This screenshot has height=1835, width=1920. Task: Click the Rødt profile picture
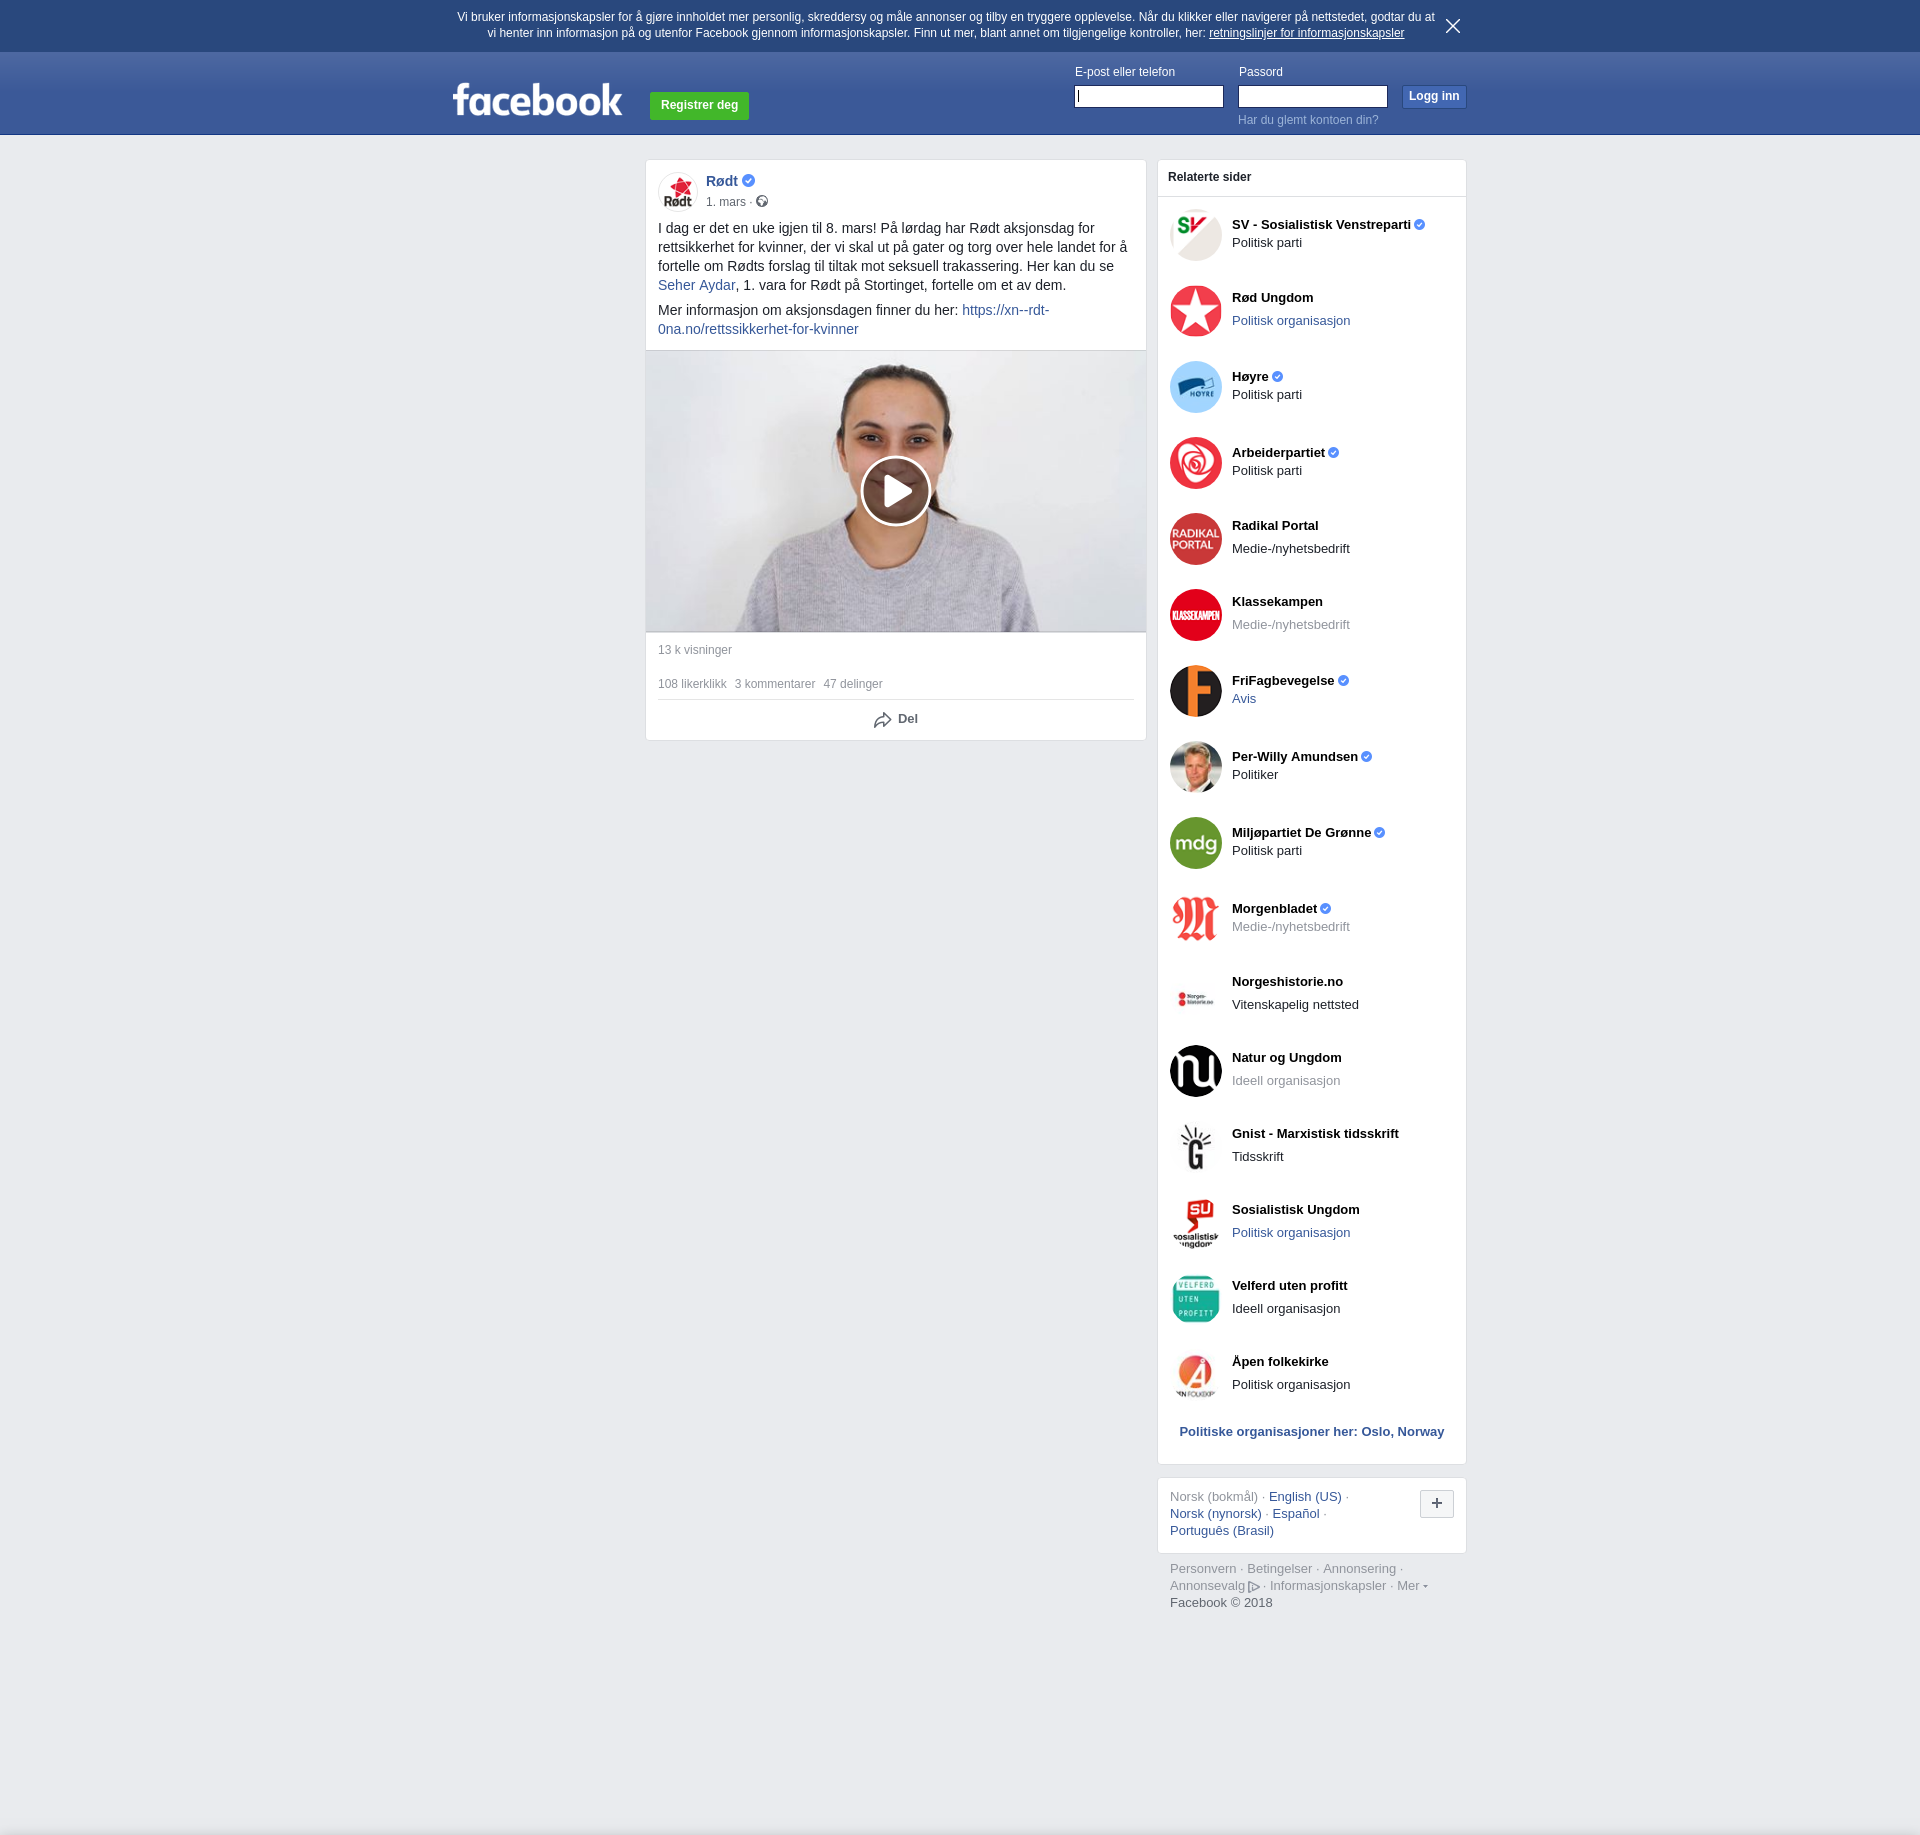[x=678, y=191]
